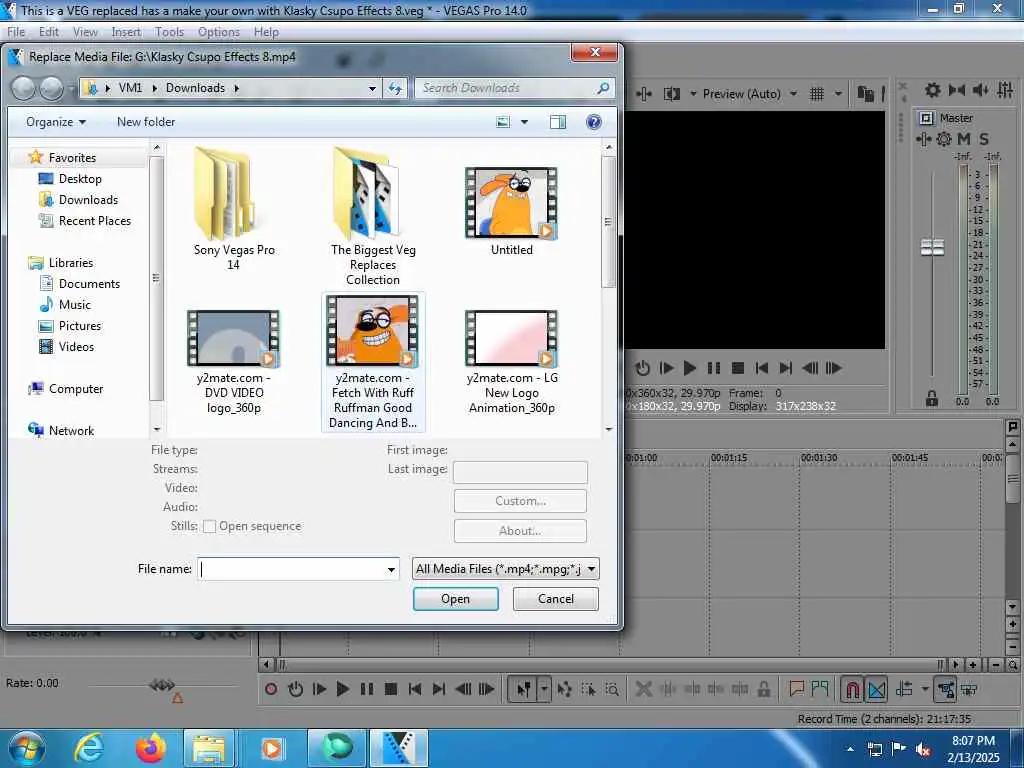This screenshot has height=768, width=1024.
Task: Open the View menu
Action: click(x=85, y=32)
